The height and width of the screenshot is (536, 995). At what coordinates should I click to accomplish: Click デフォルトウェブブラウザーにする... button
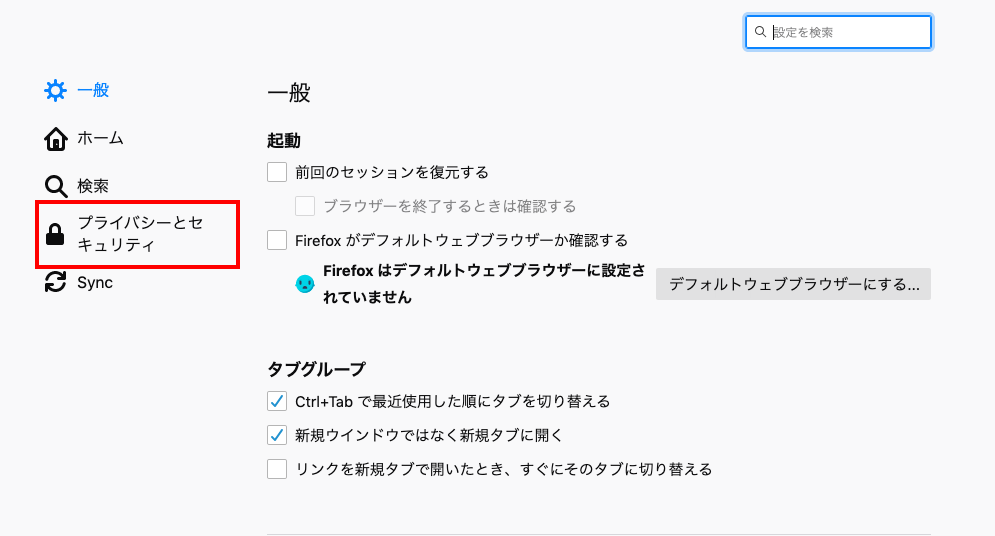[793, 284]
